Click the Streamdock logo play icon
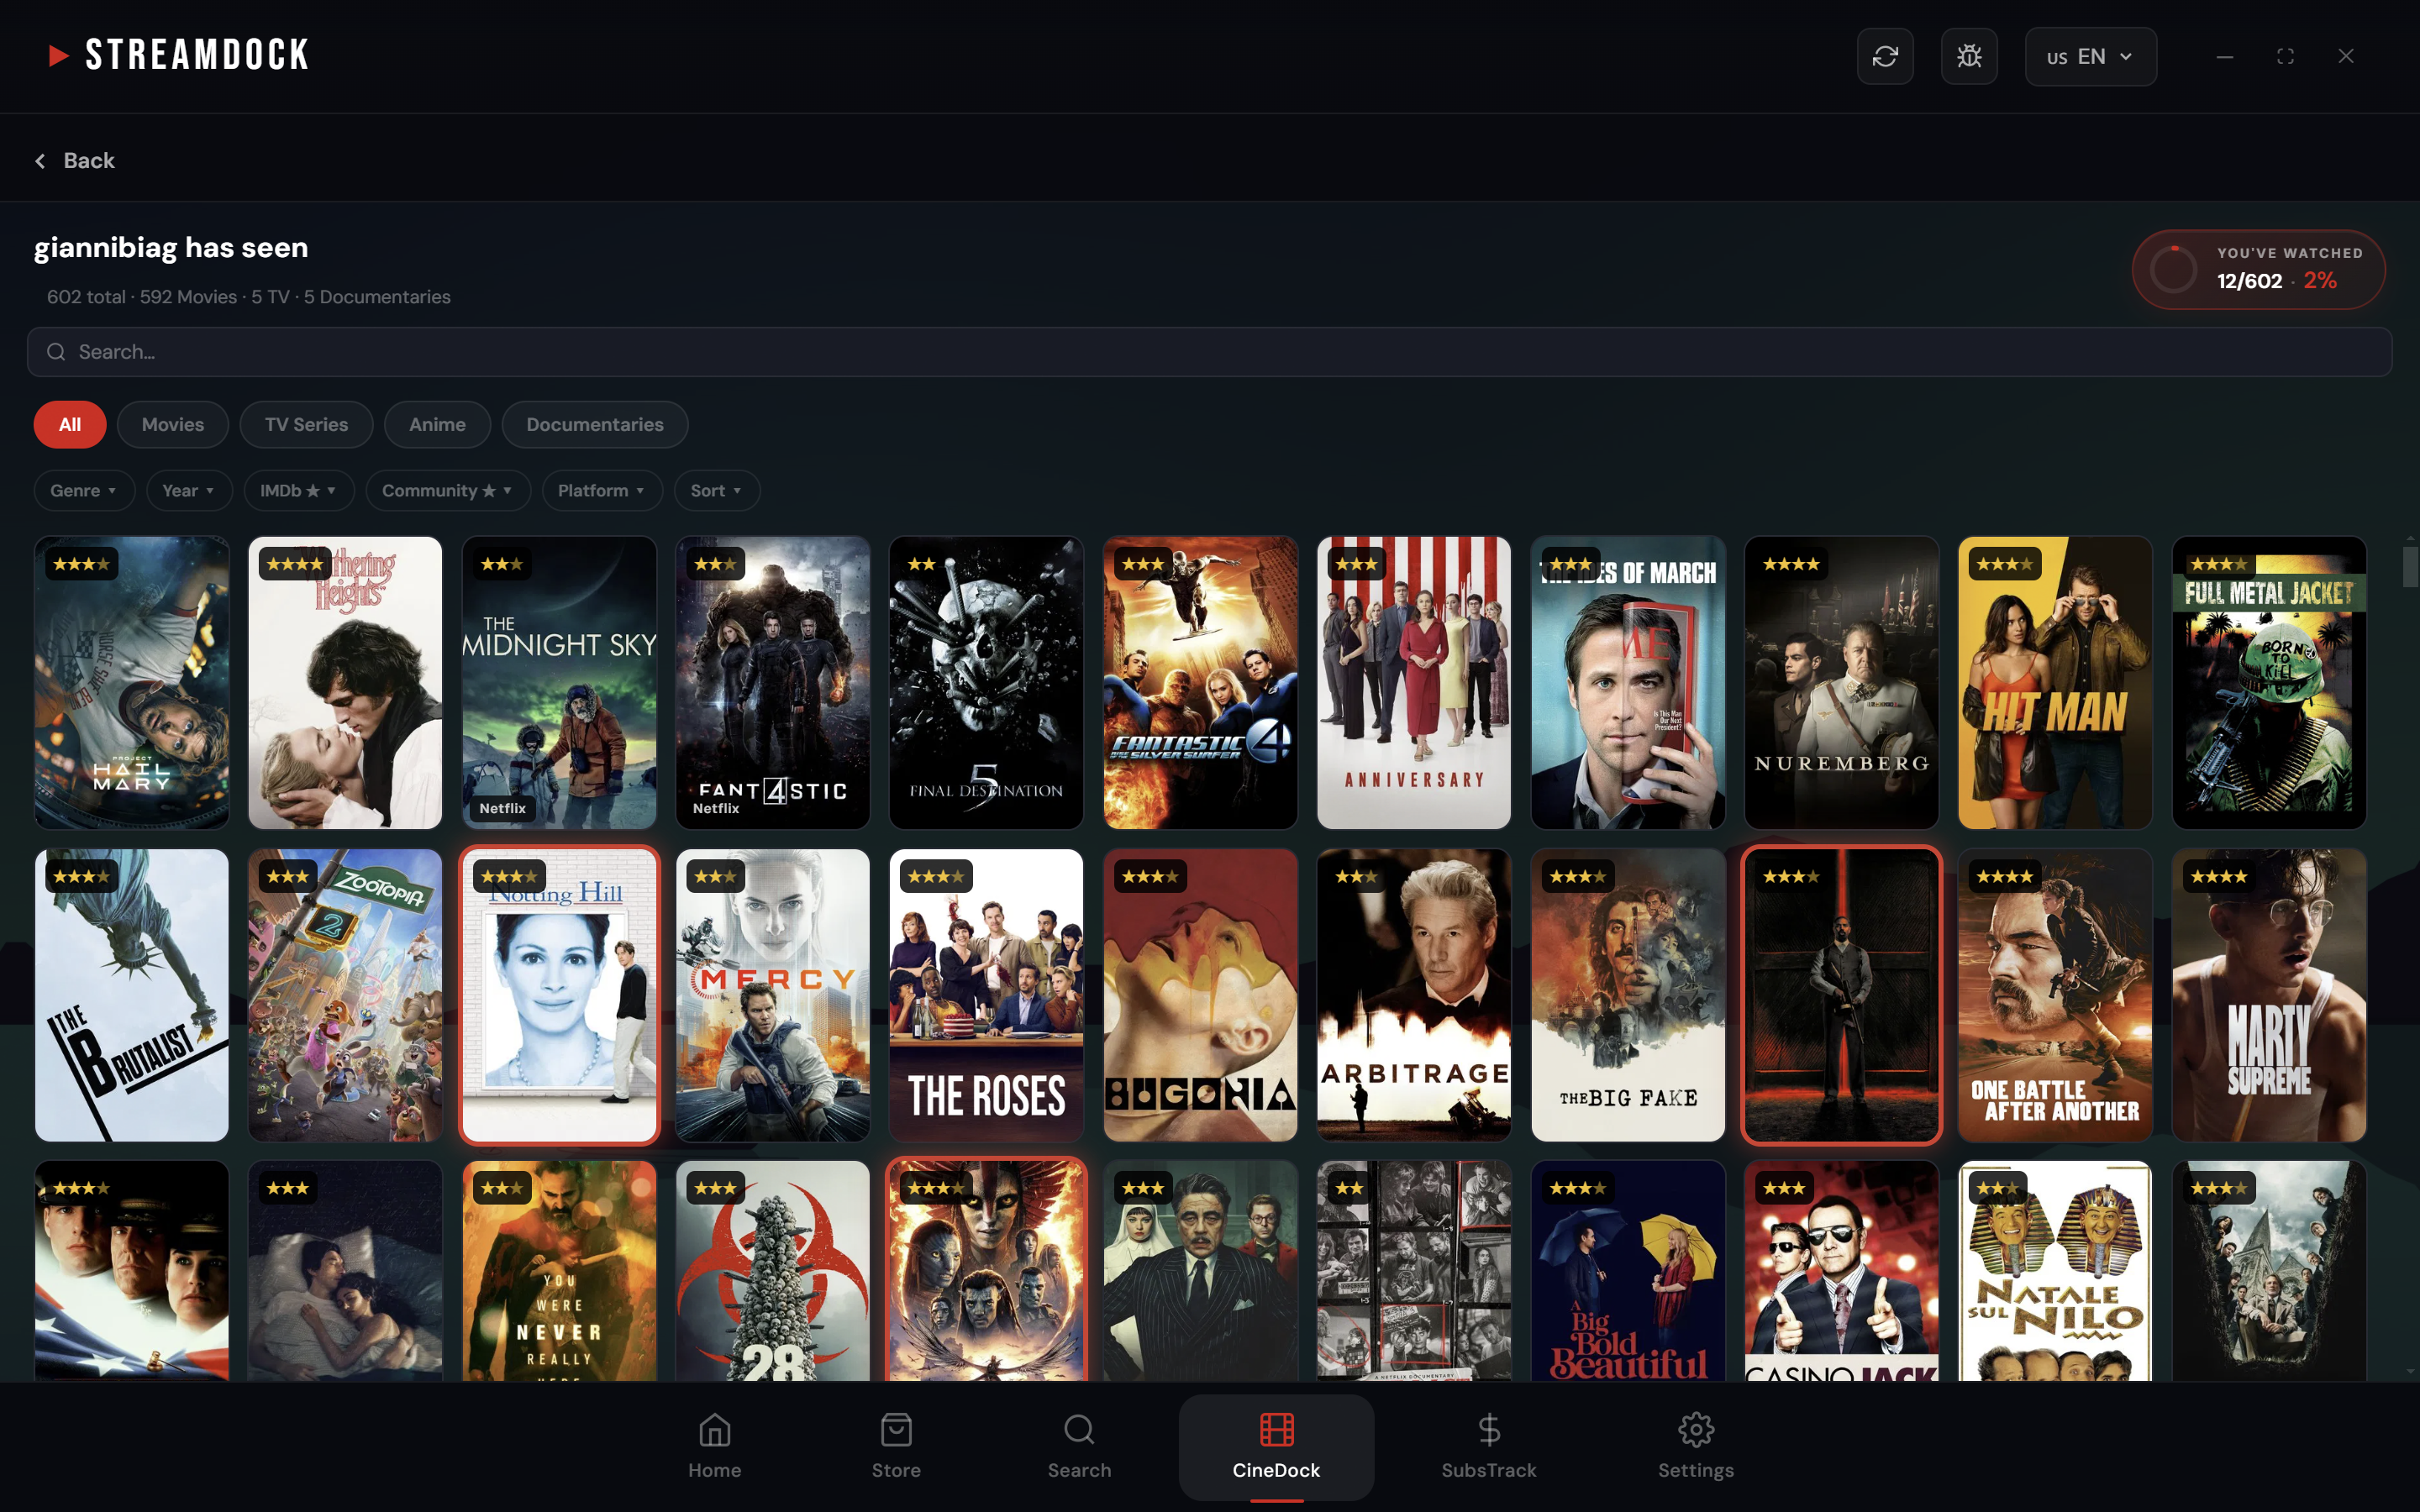 [59, 55]
